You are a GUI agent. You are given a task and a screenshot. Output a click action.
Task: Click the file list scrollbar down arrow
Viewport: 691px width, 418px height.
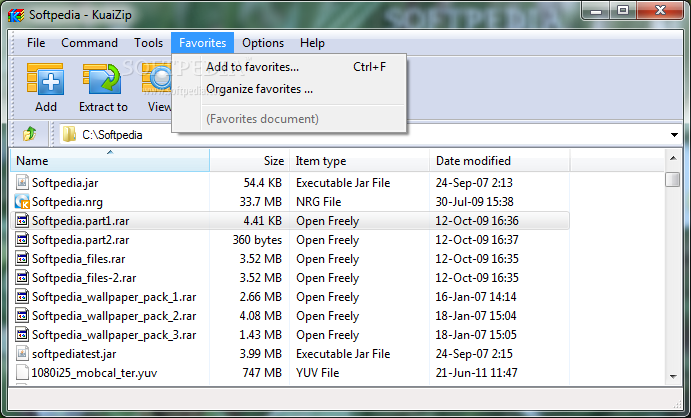[x=673, y=376]
